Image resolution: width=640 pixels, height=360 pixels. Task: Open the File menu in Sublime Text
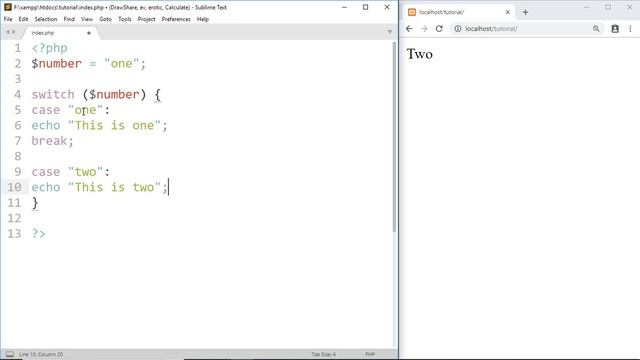point(8,19)
